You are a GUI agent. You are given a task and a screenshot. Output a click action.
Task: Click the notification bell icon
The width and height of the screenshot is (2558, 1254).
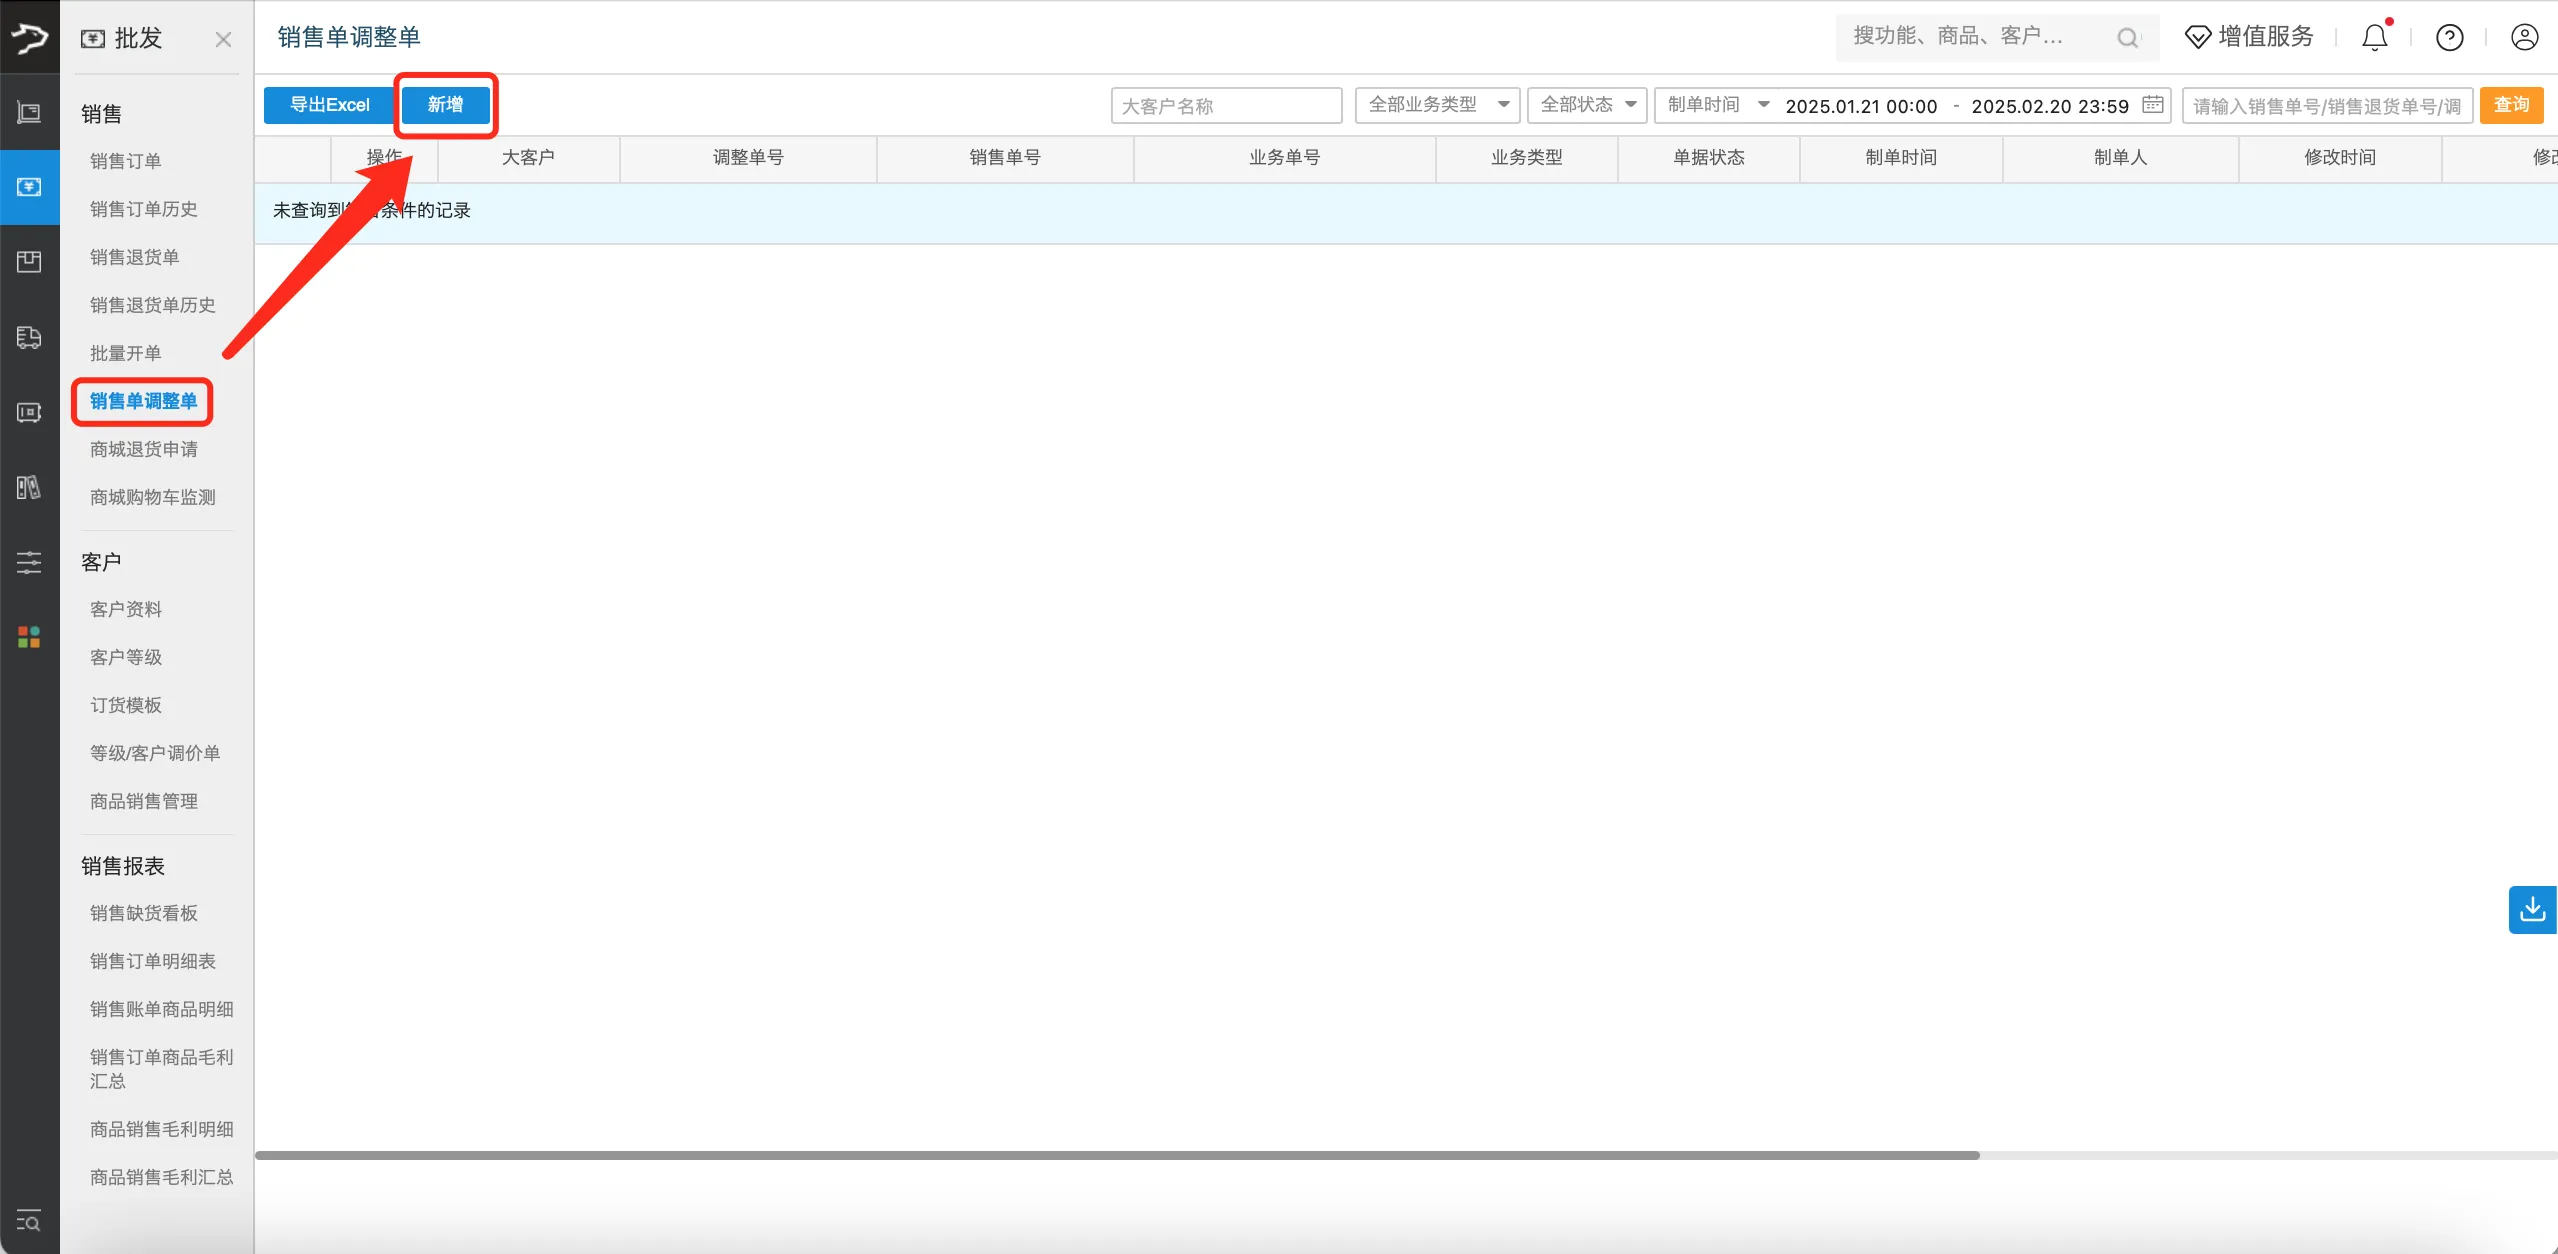tap(2374, 38)
